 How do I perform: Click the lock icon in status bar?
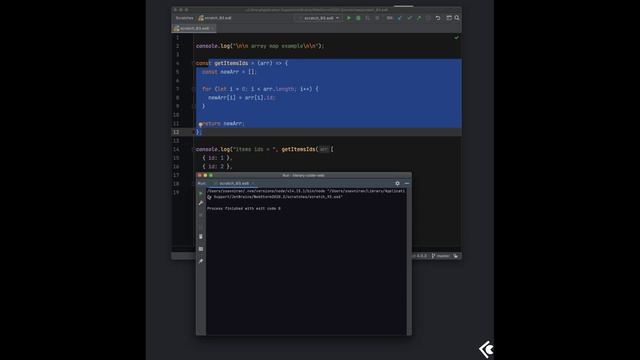coord(456,256)
